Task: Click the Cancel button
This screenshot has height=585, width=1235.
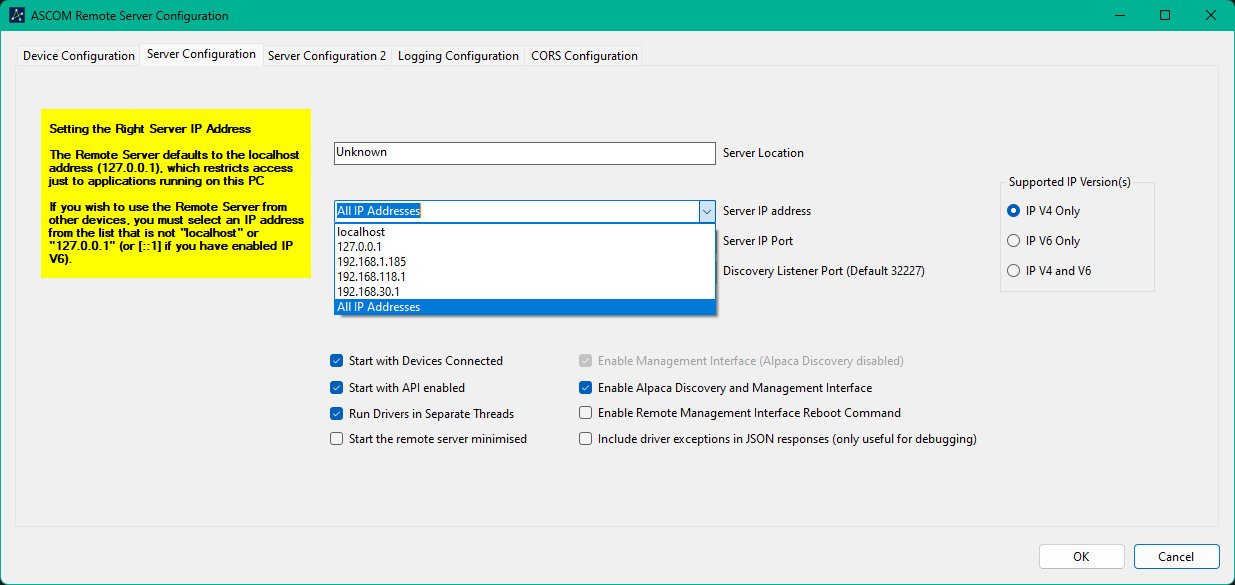Action: [1176, 557]
